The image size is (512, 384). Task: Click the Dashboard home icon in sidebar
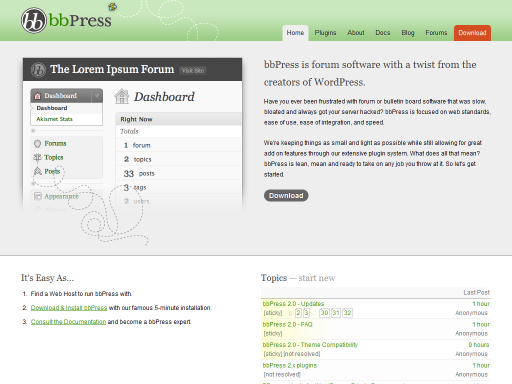[38, 96]
